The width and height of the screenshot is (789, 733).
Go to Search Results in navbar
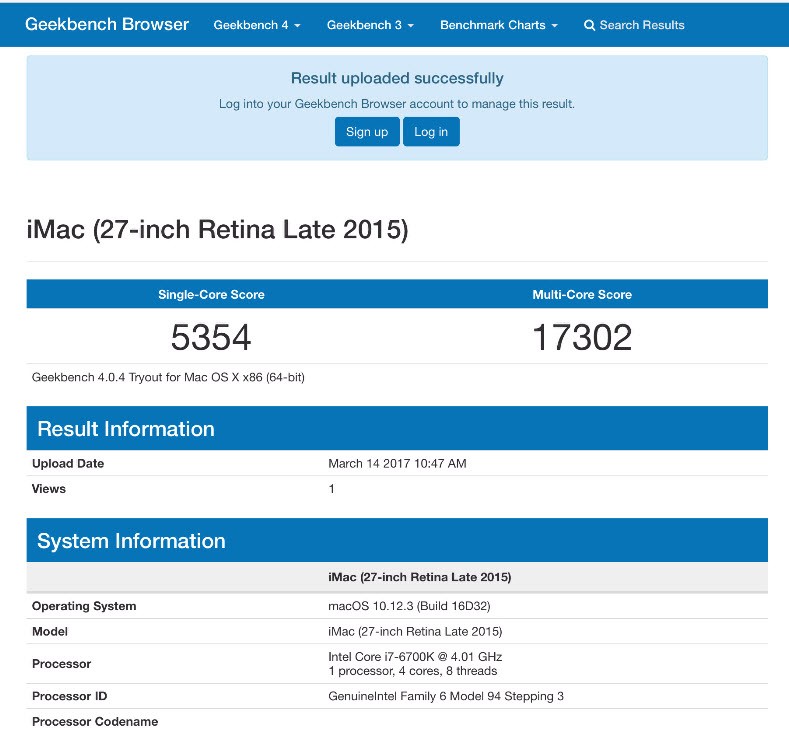[x=641, y=25]
